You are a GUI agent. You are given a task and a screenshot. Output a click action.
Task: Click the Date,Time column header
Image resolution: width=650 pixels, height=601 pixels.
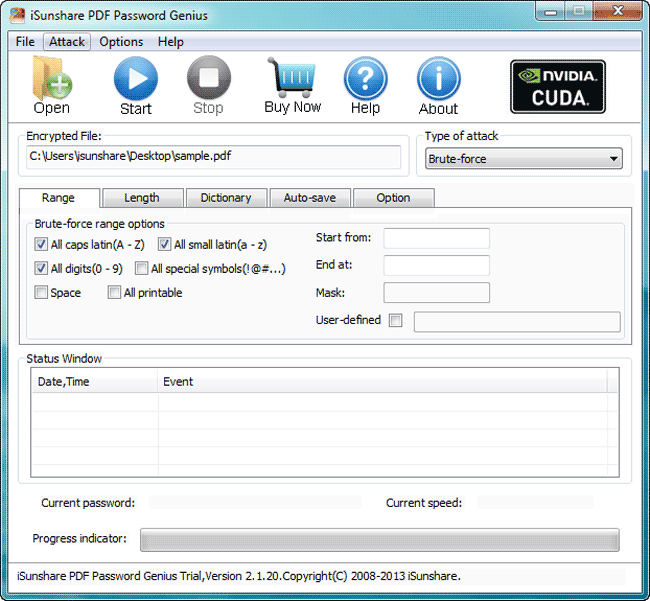[95, 381]
